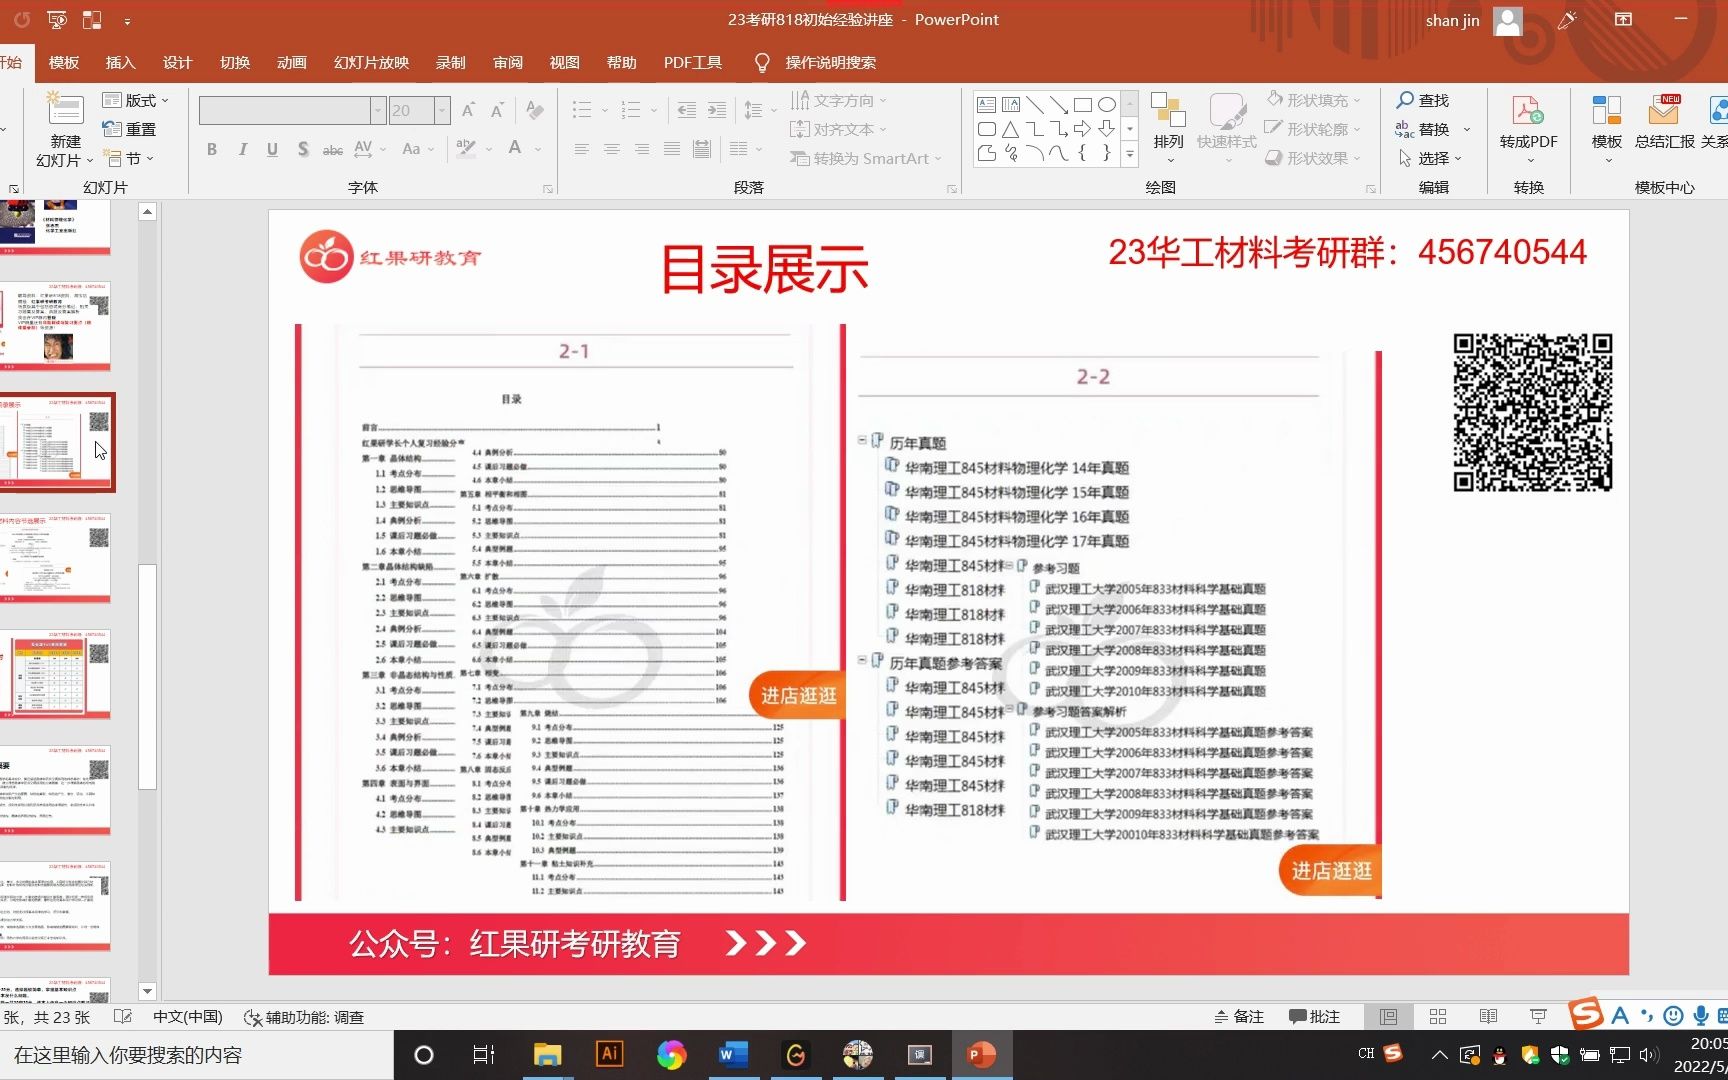
Task: Open the 版式 layout dropdown
Action: tap(137, 100)
